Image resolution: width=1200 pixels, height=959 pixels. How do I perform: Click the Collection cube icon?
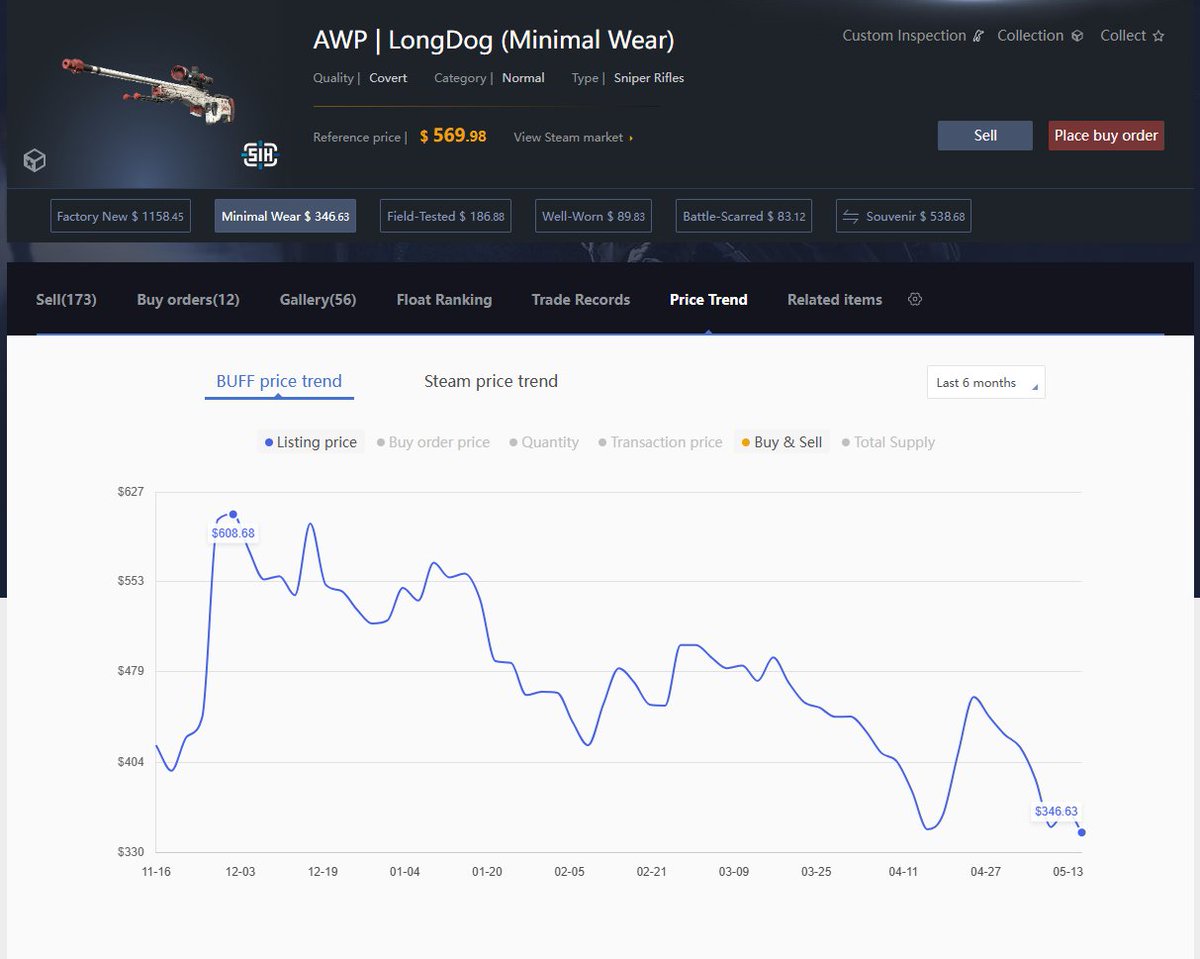tap(1077, 36)
